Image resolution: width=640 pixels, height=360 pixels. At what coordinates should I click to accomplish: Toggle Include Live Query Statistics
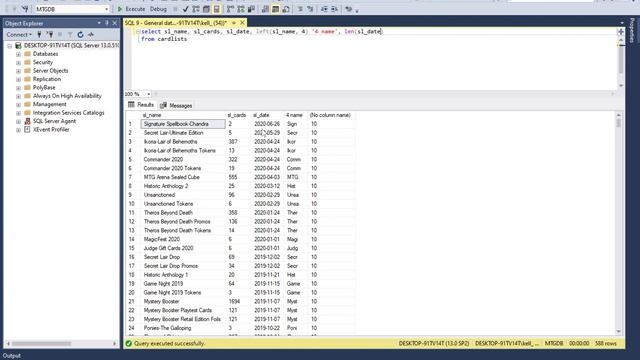(241, 9)
